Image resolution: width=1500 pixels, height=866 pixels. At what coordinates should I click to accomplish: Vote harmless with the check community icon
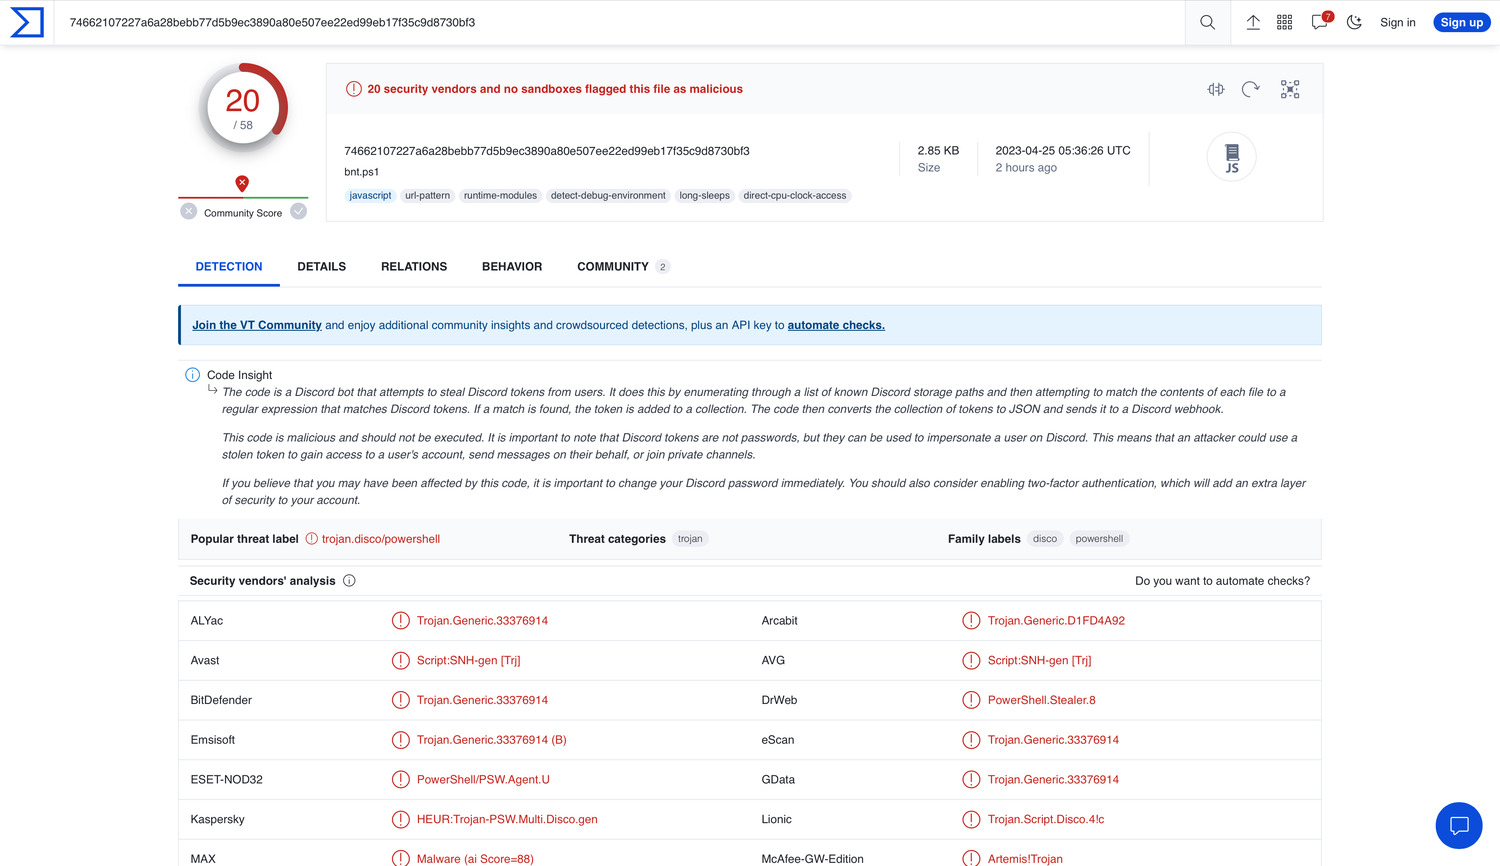click(x=298, y=211)
